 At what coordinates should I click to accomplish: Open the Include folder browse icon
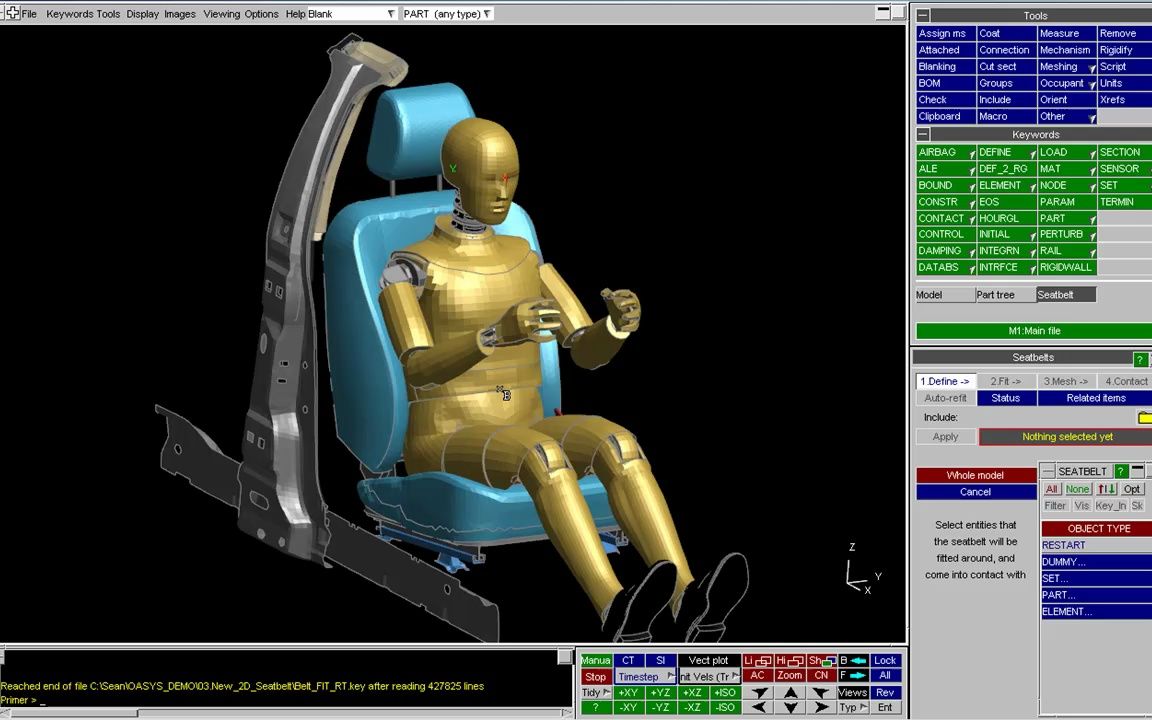click(1144, 417)
